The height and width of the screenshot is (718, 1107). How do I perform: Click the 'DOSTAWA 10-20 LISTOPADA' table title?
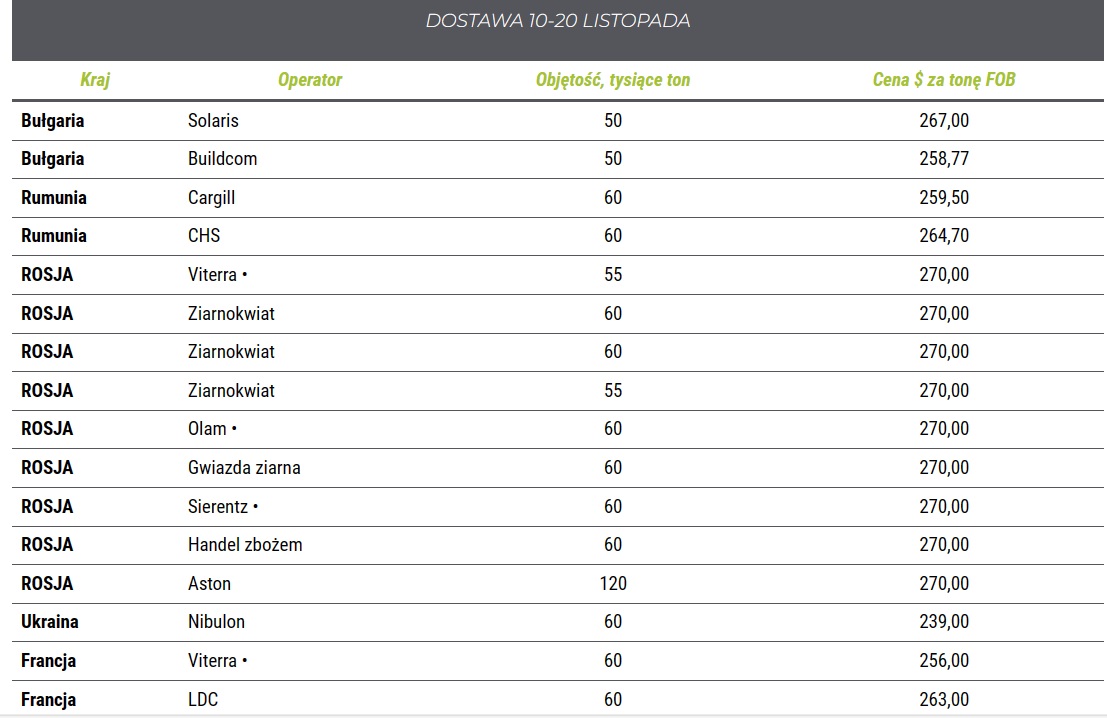(558, 20)
